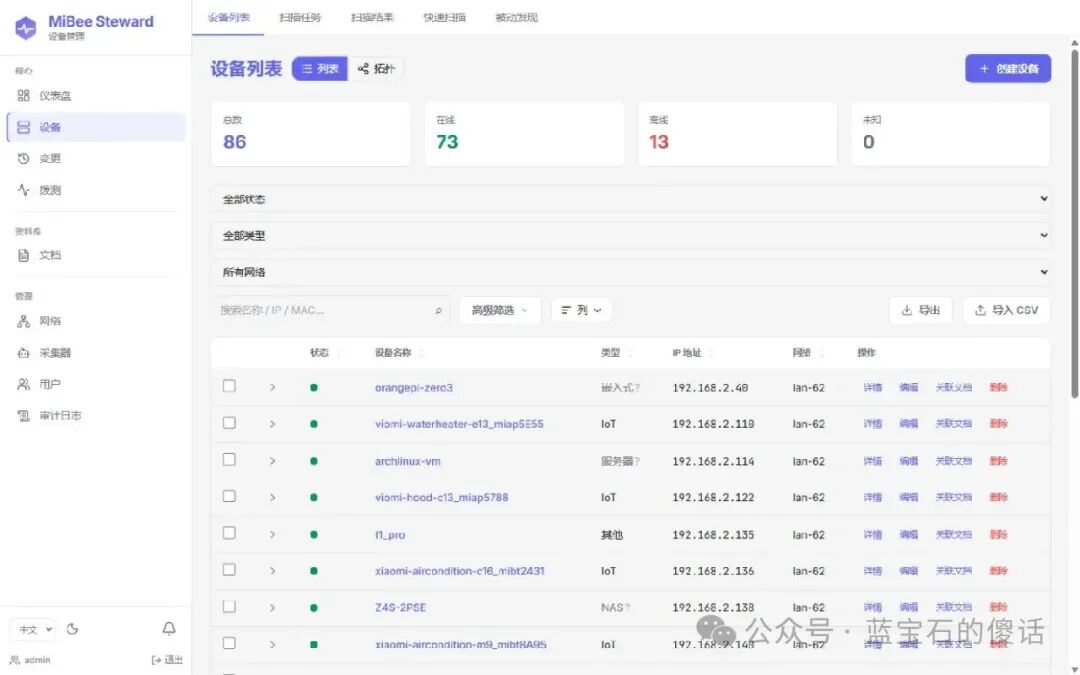The width and height of the screenshot is (1080, 675).
Task: Click the device search input field
Action: 331,310
